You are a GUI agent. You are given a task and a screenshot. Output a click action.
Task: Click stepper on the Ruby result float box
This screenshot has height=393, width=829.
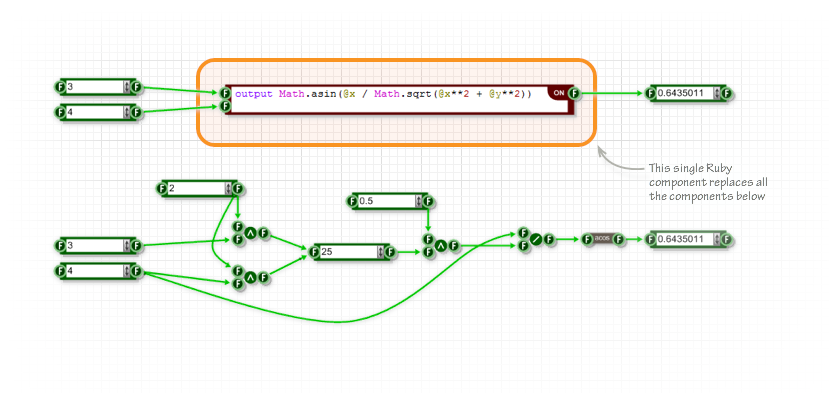coord(717,94)
